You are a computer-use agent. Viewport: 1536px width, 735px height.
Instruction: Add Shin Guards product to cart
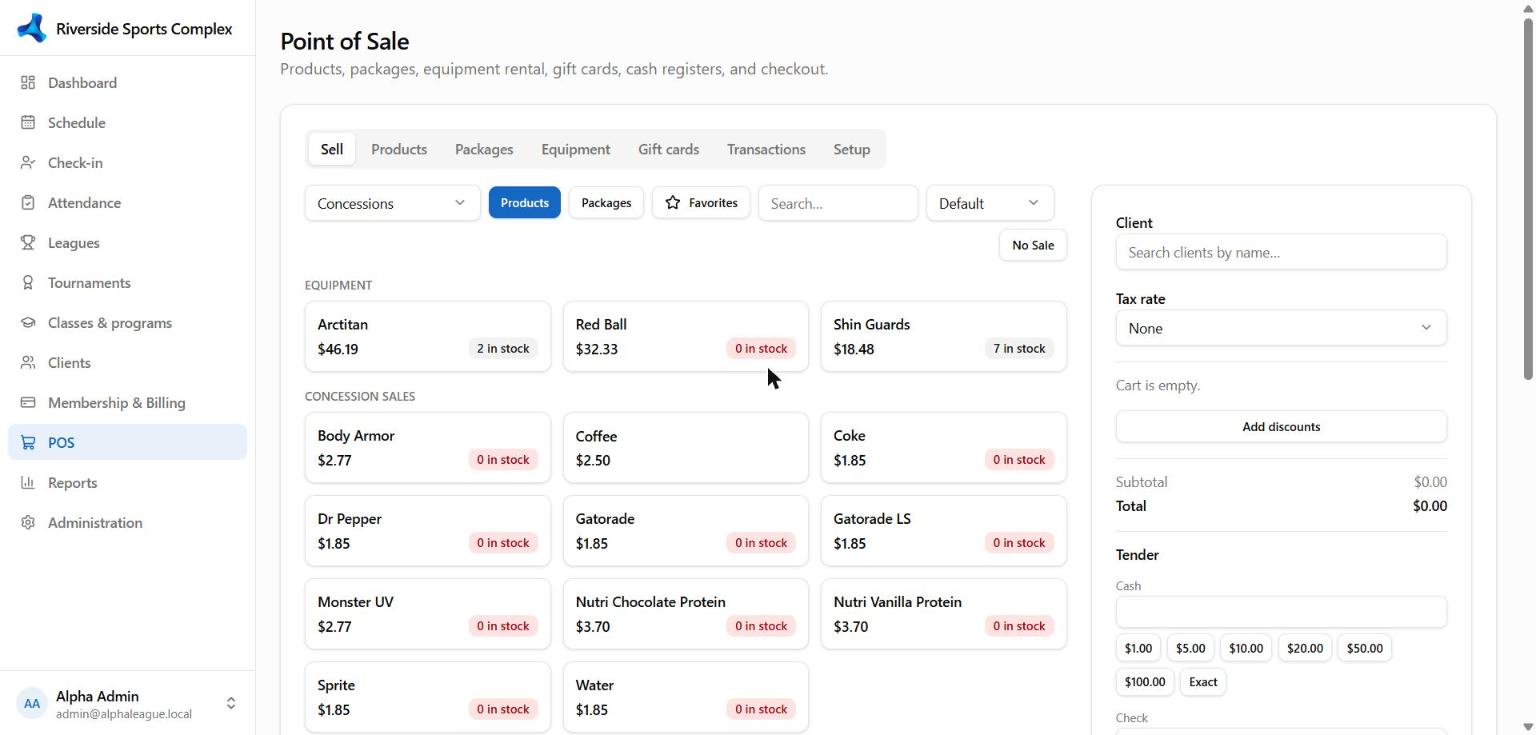(x=944, y=337)
